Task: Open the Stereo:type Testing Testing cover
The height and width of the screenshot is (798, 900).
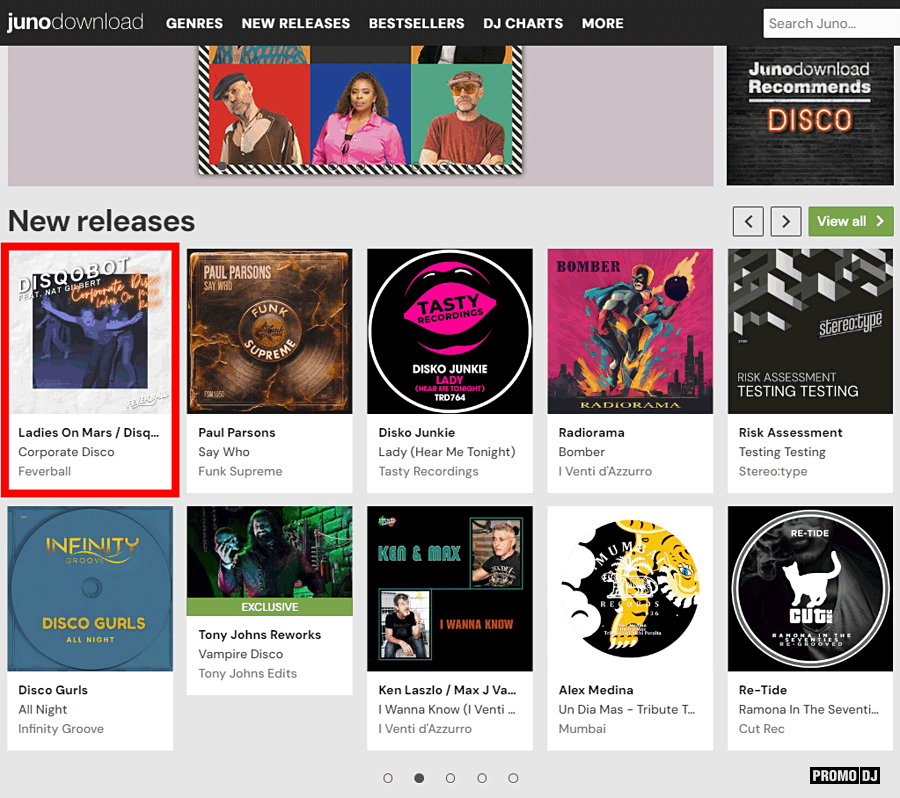Action: [x=810, y=331]
